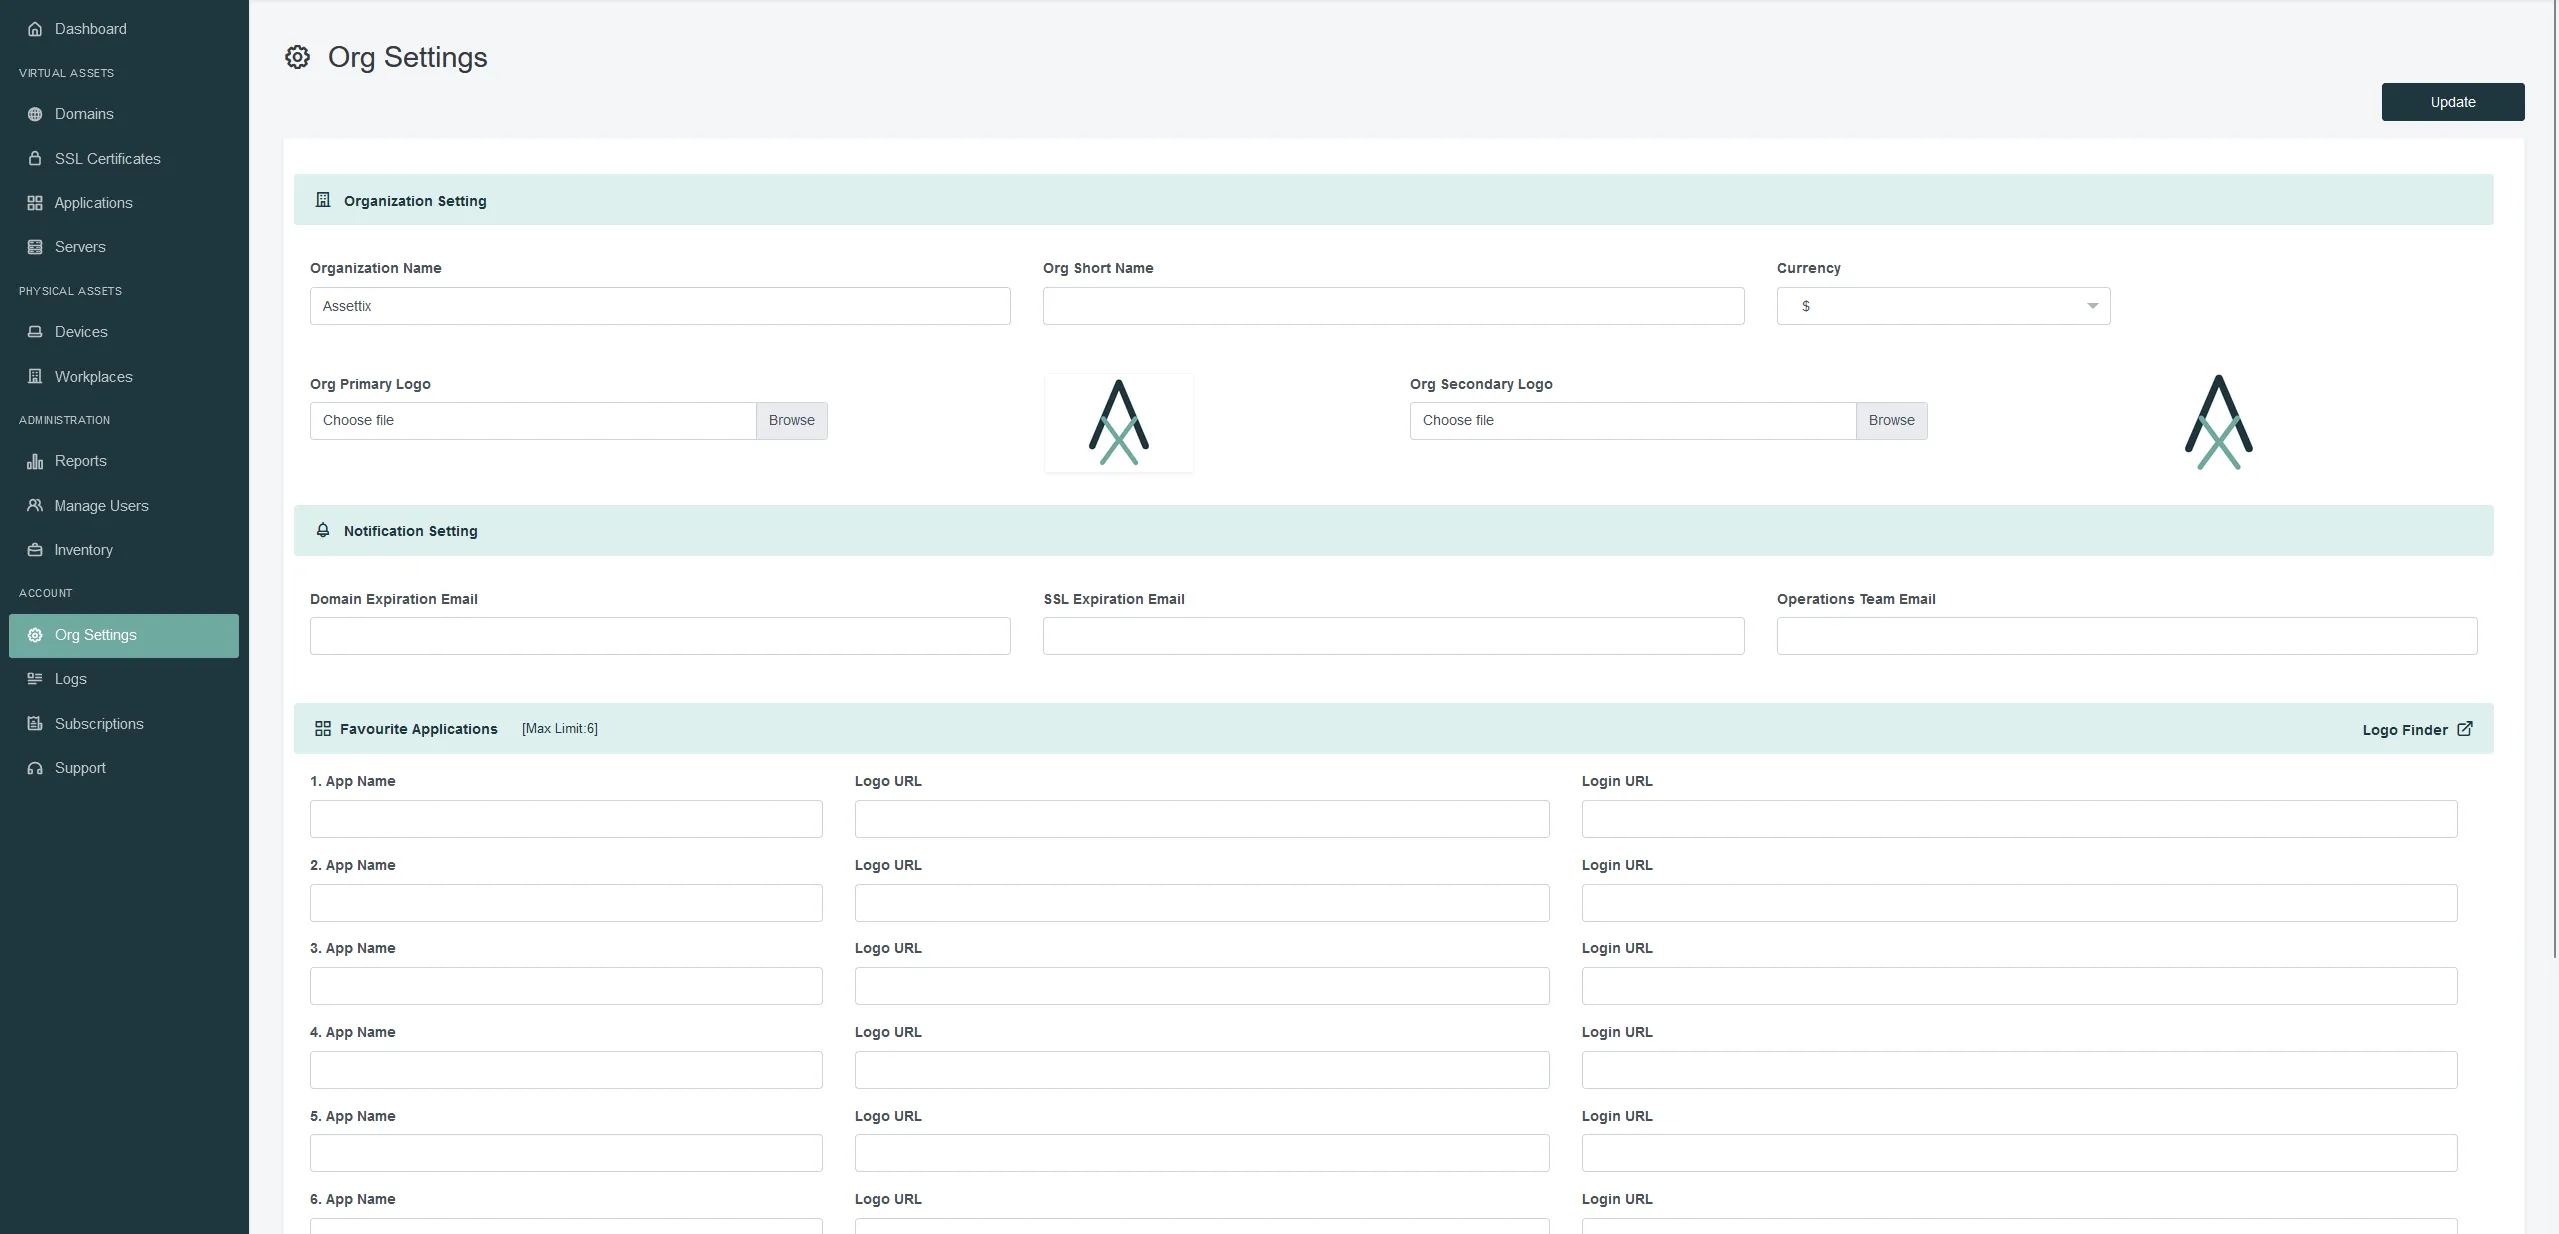Click the SSL Certificates lock icon
Image resolution: width=2559 pixels, height=1234 pixels.
point(35,158)
